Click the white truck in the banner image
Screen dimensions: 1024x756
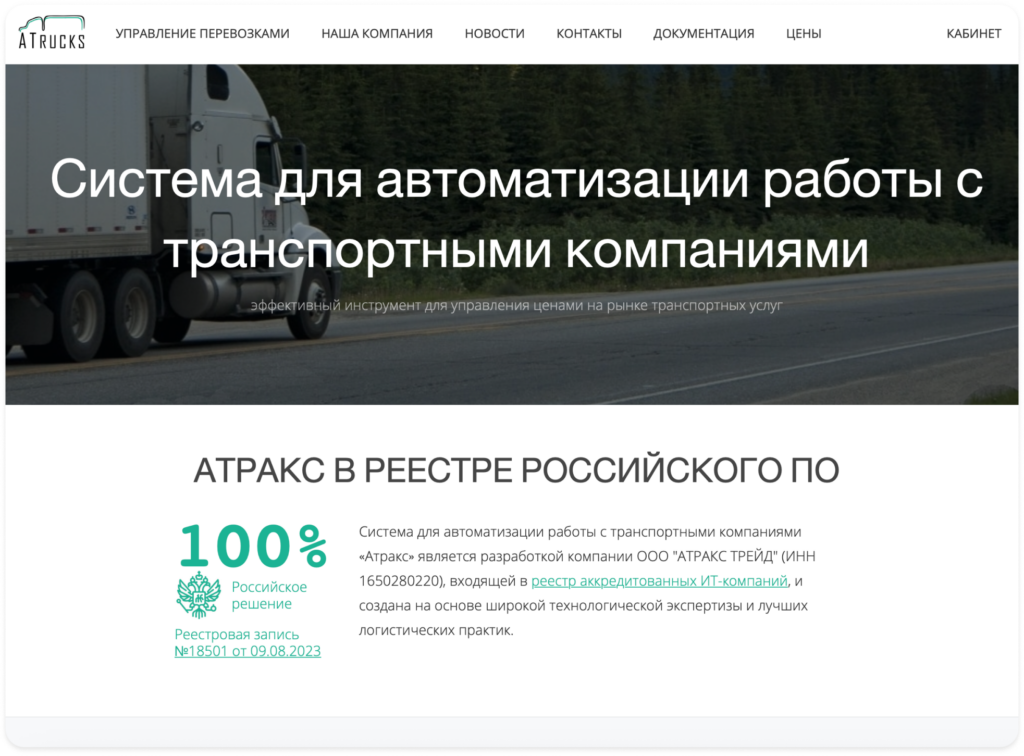pos(150,200)
